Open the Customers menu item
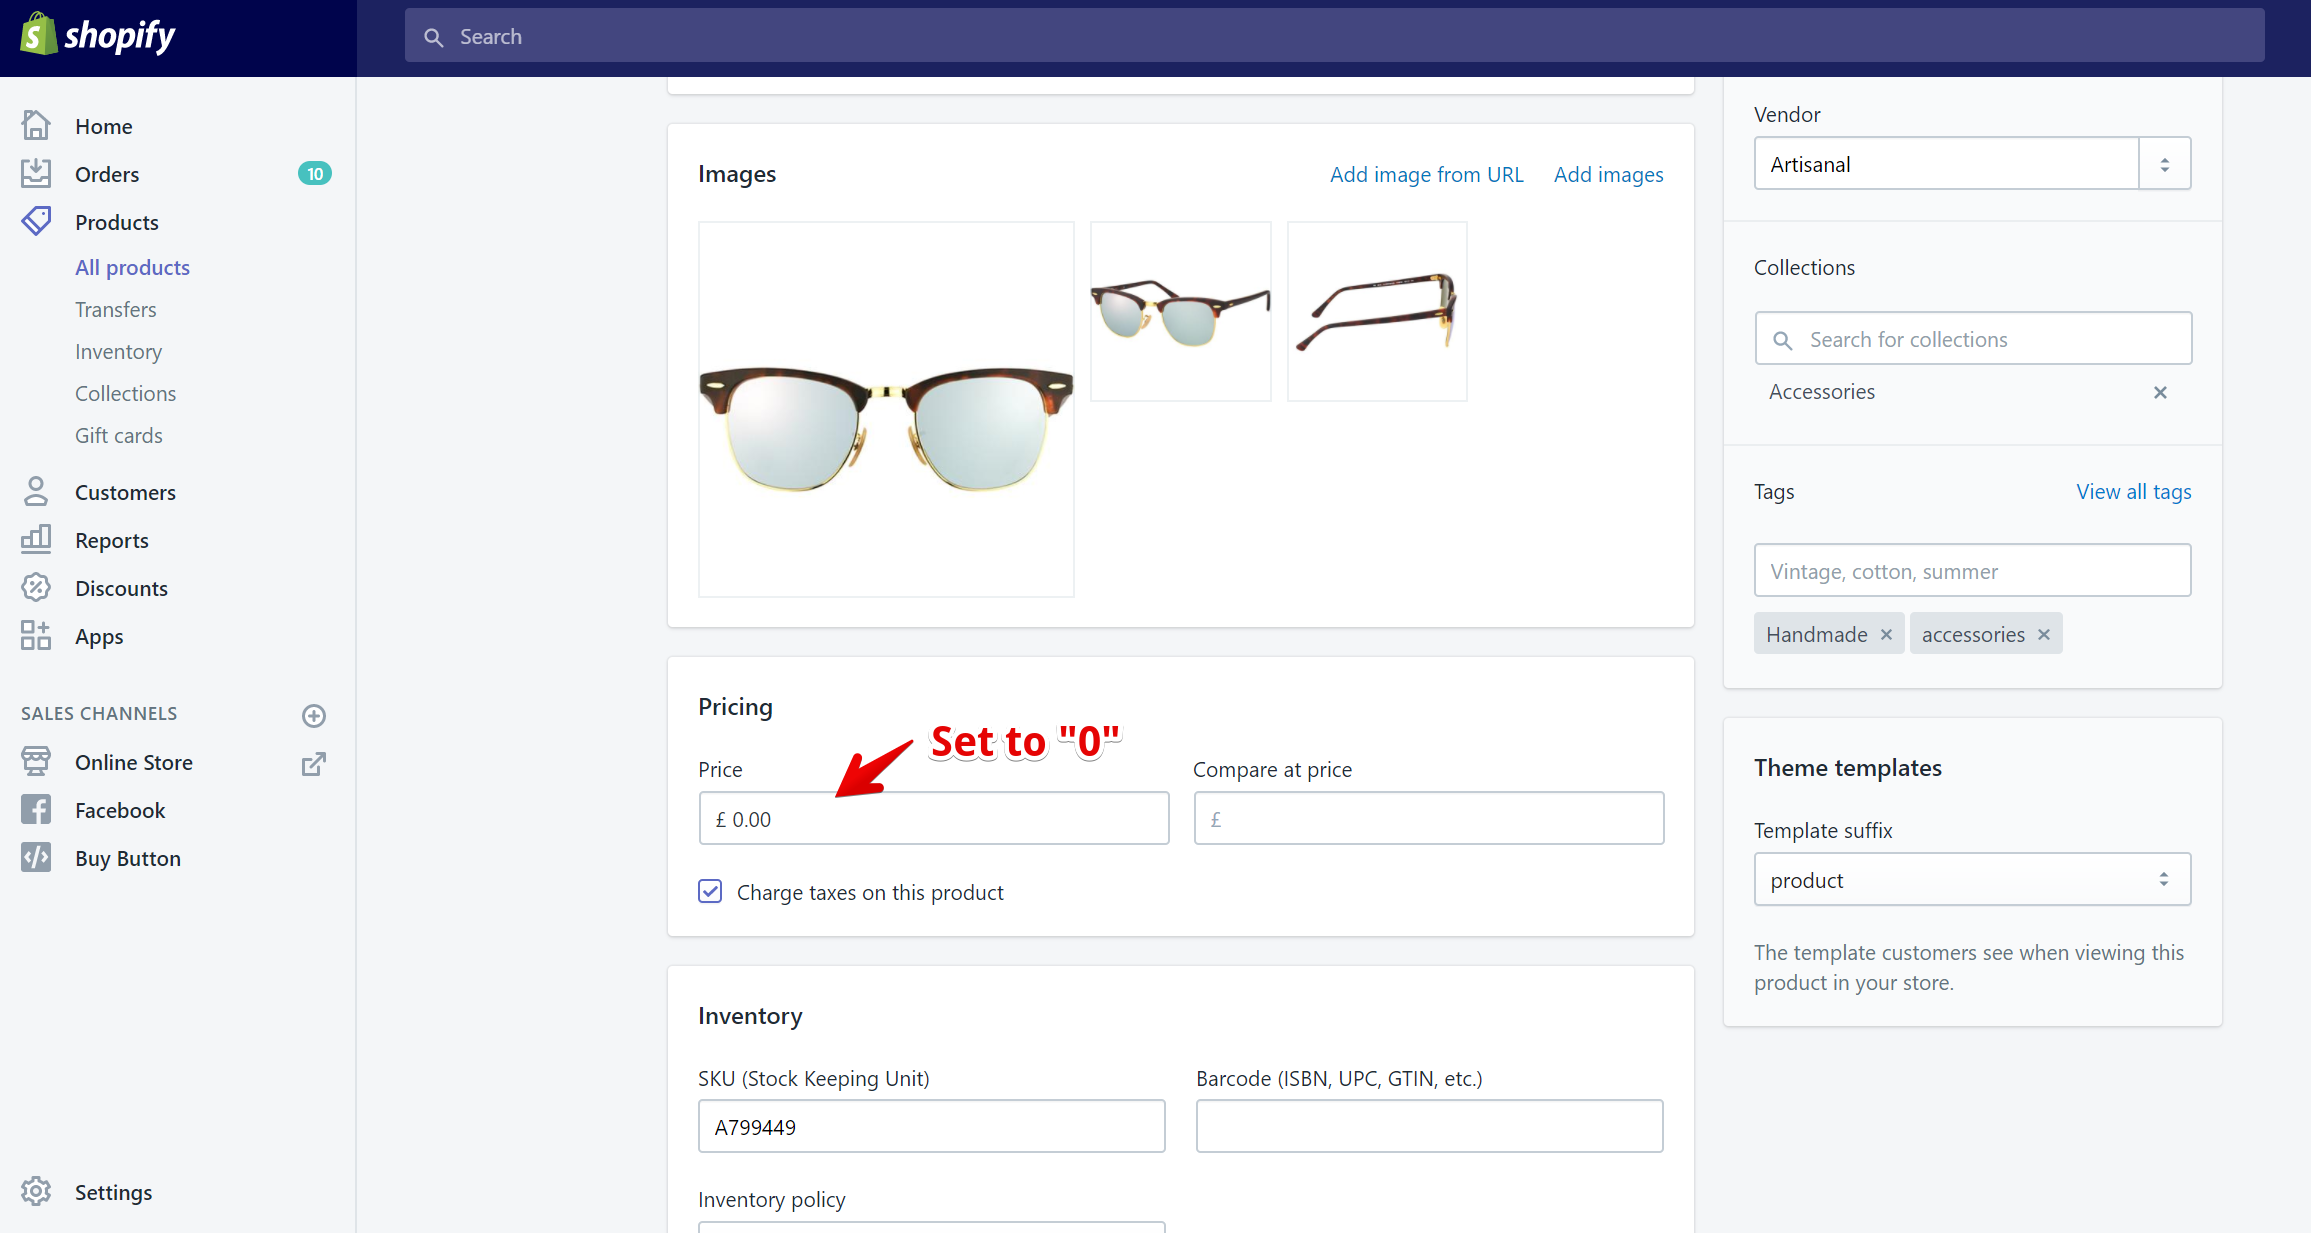This screenshot has height=1233, width=2311. tap(125, 492)
